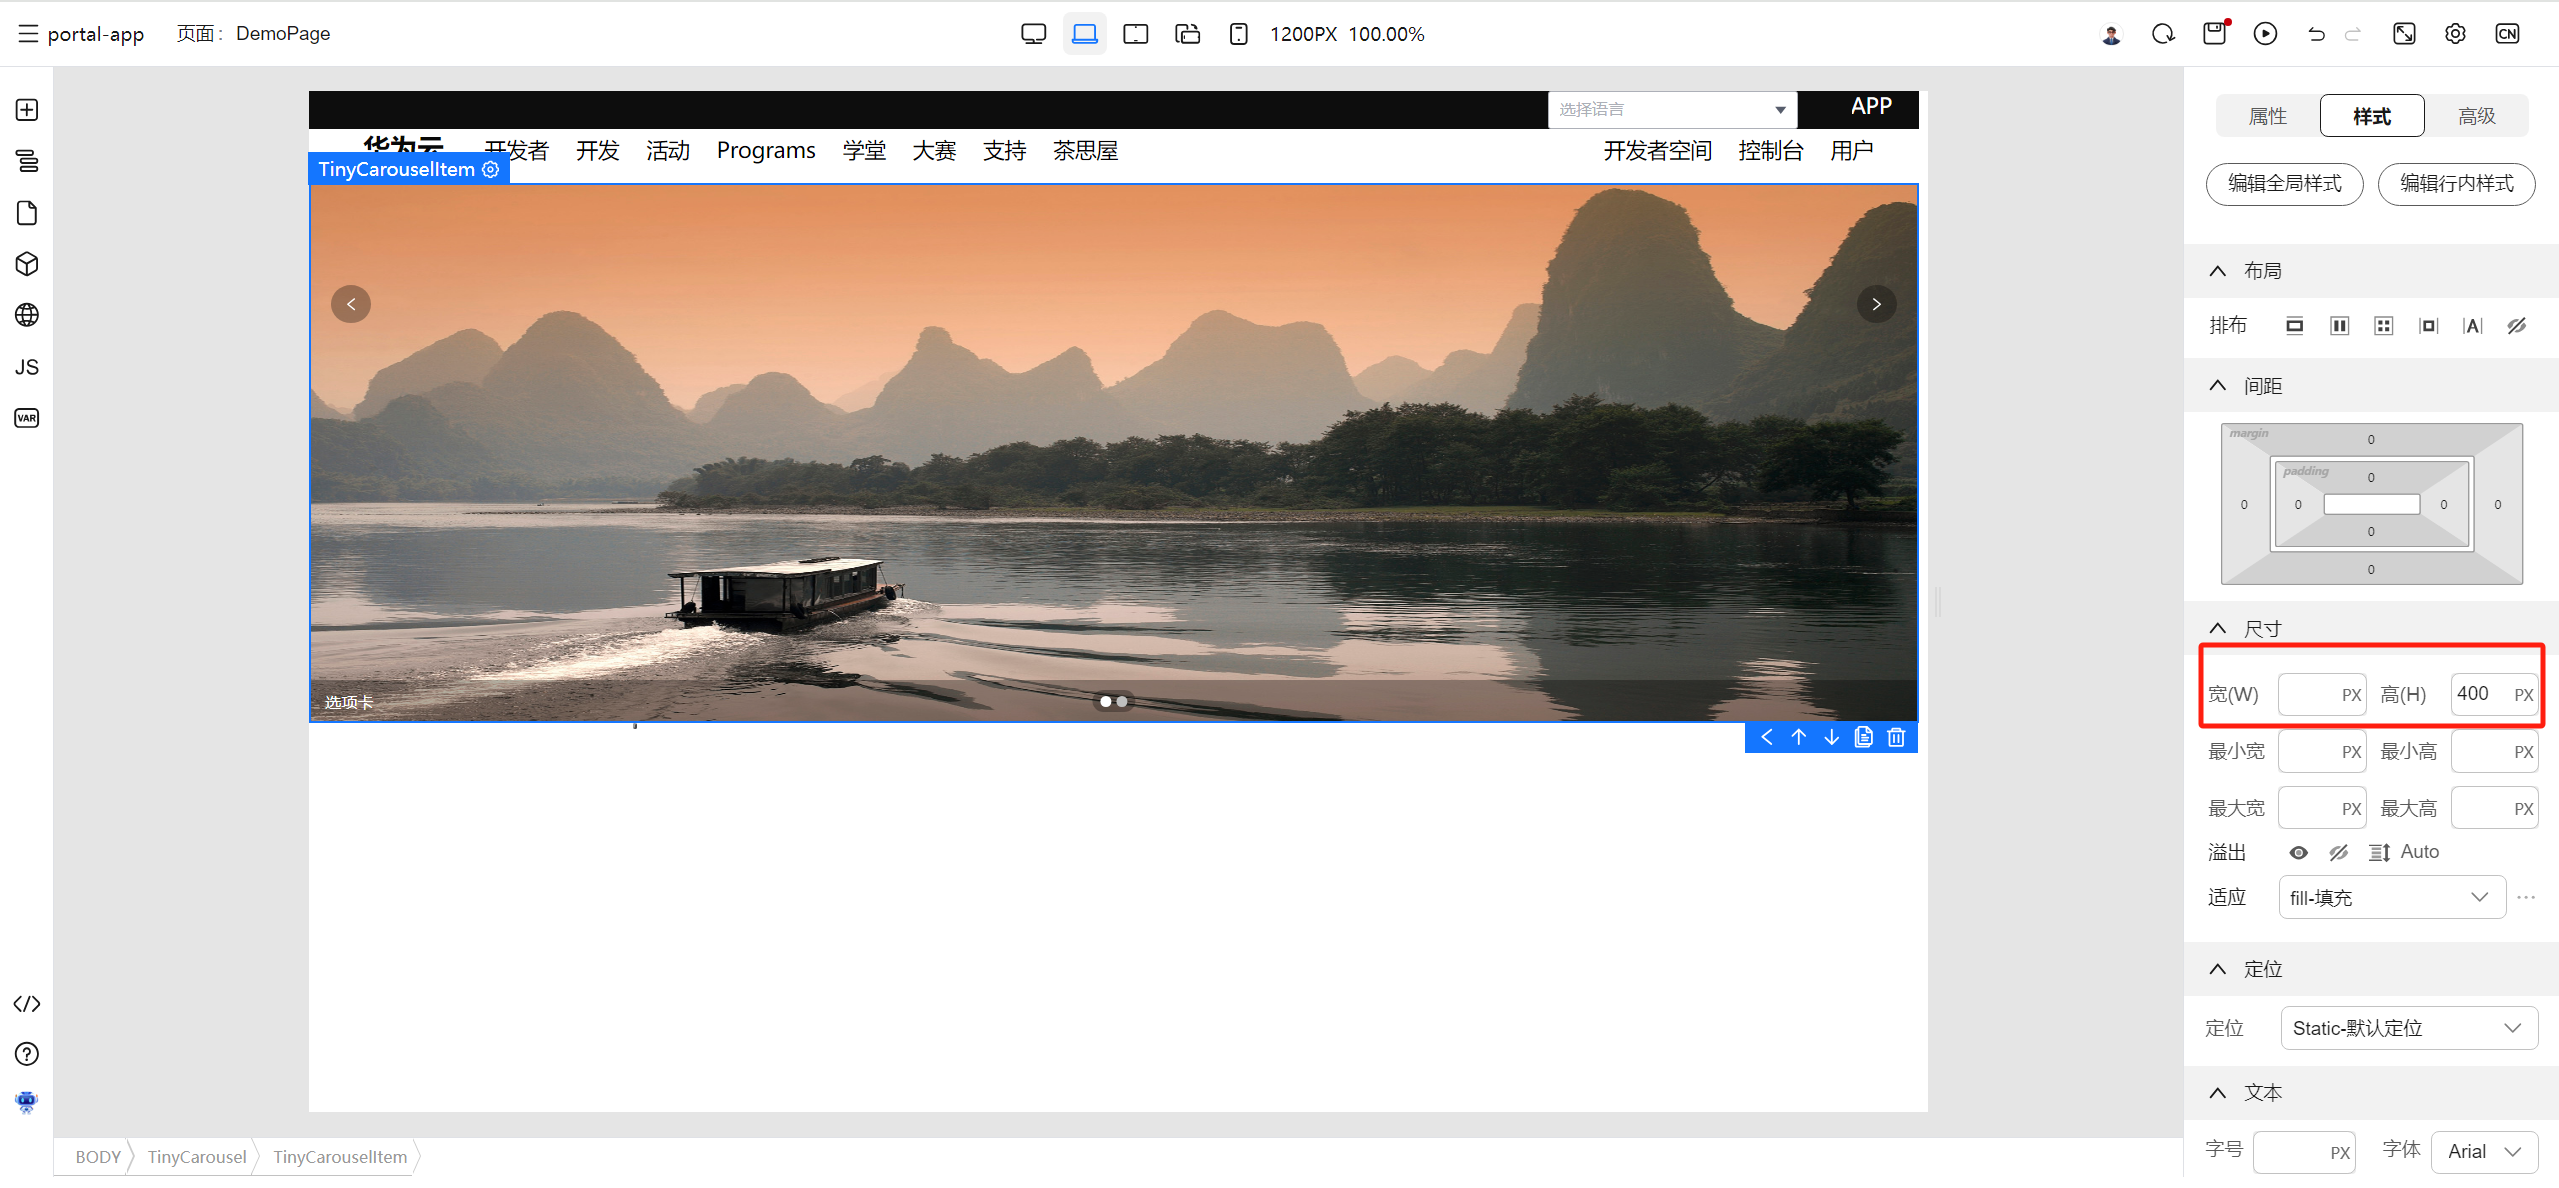The height and width of the screenshot is (1188, 2559).
Task: Switch to the 高级 tab
Action: coord(2476,116)
